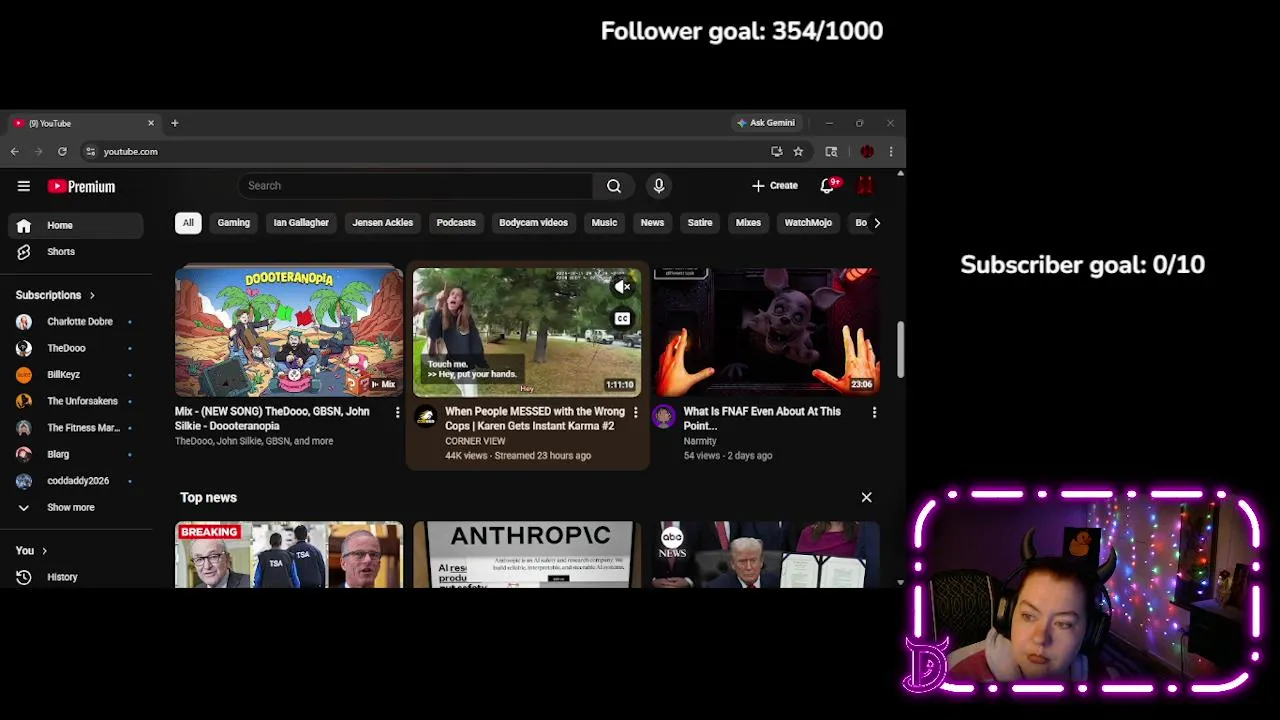
Task: Open the ABC News video thumbnail
Action: coord(765,555)
